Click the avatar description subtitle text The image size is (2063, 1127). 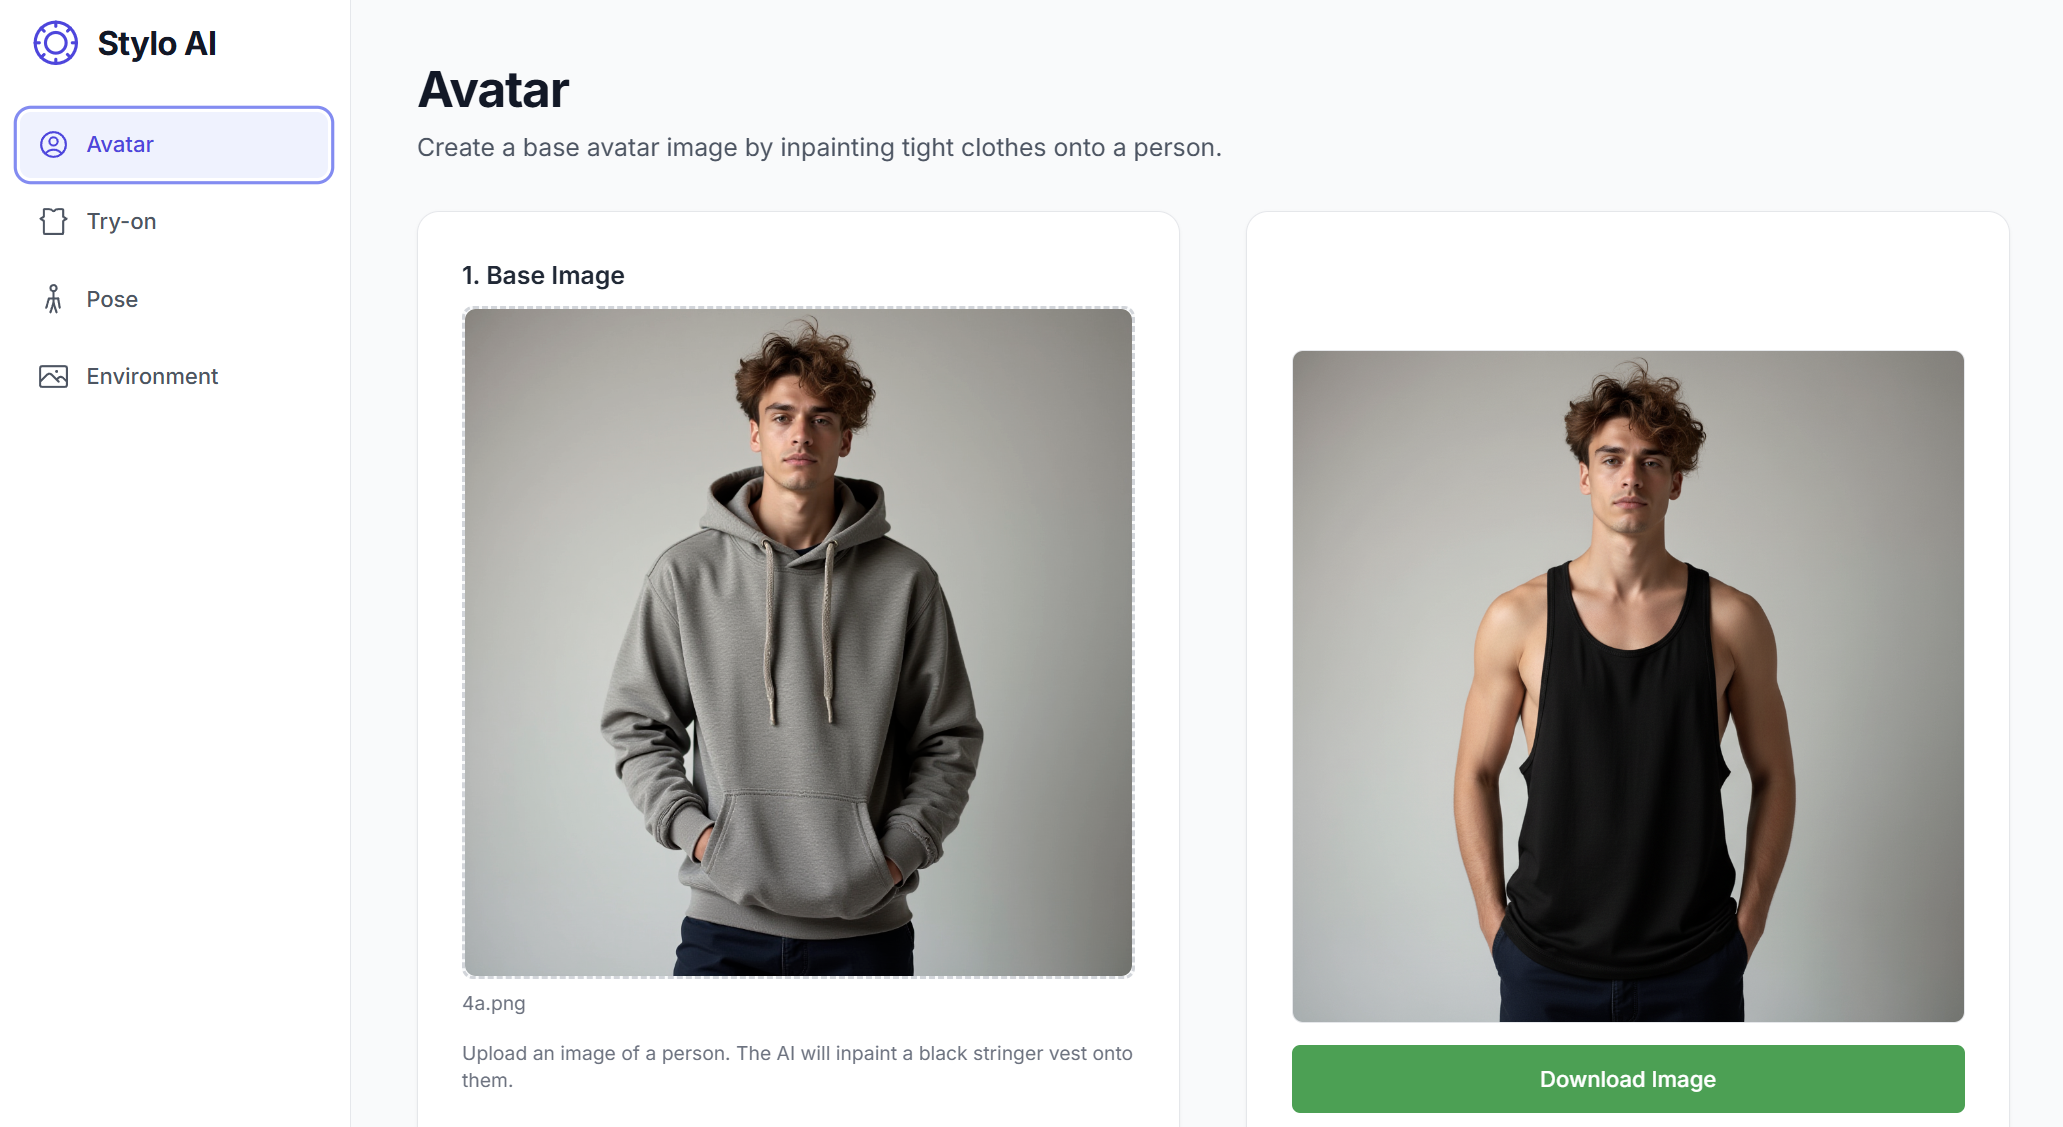coord(819,147)
